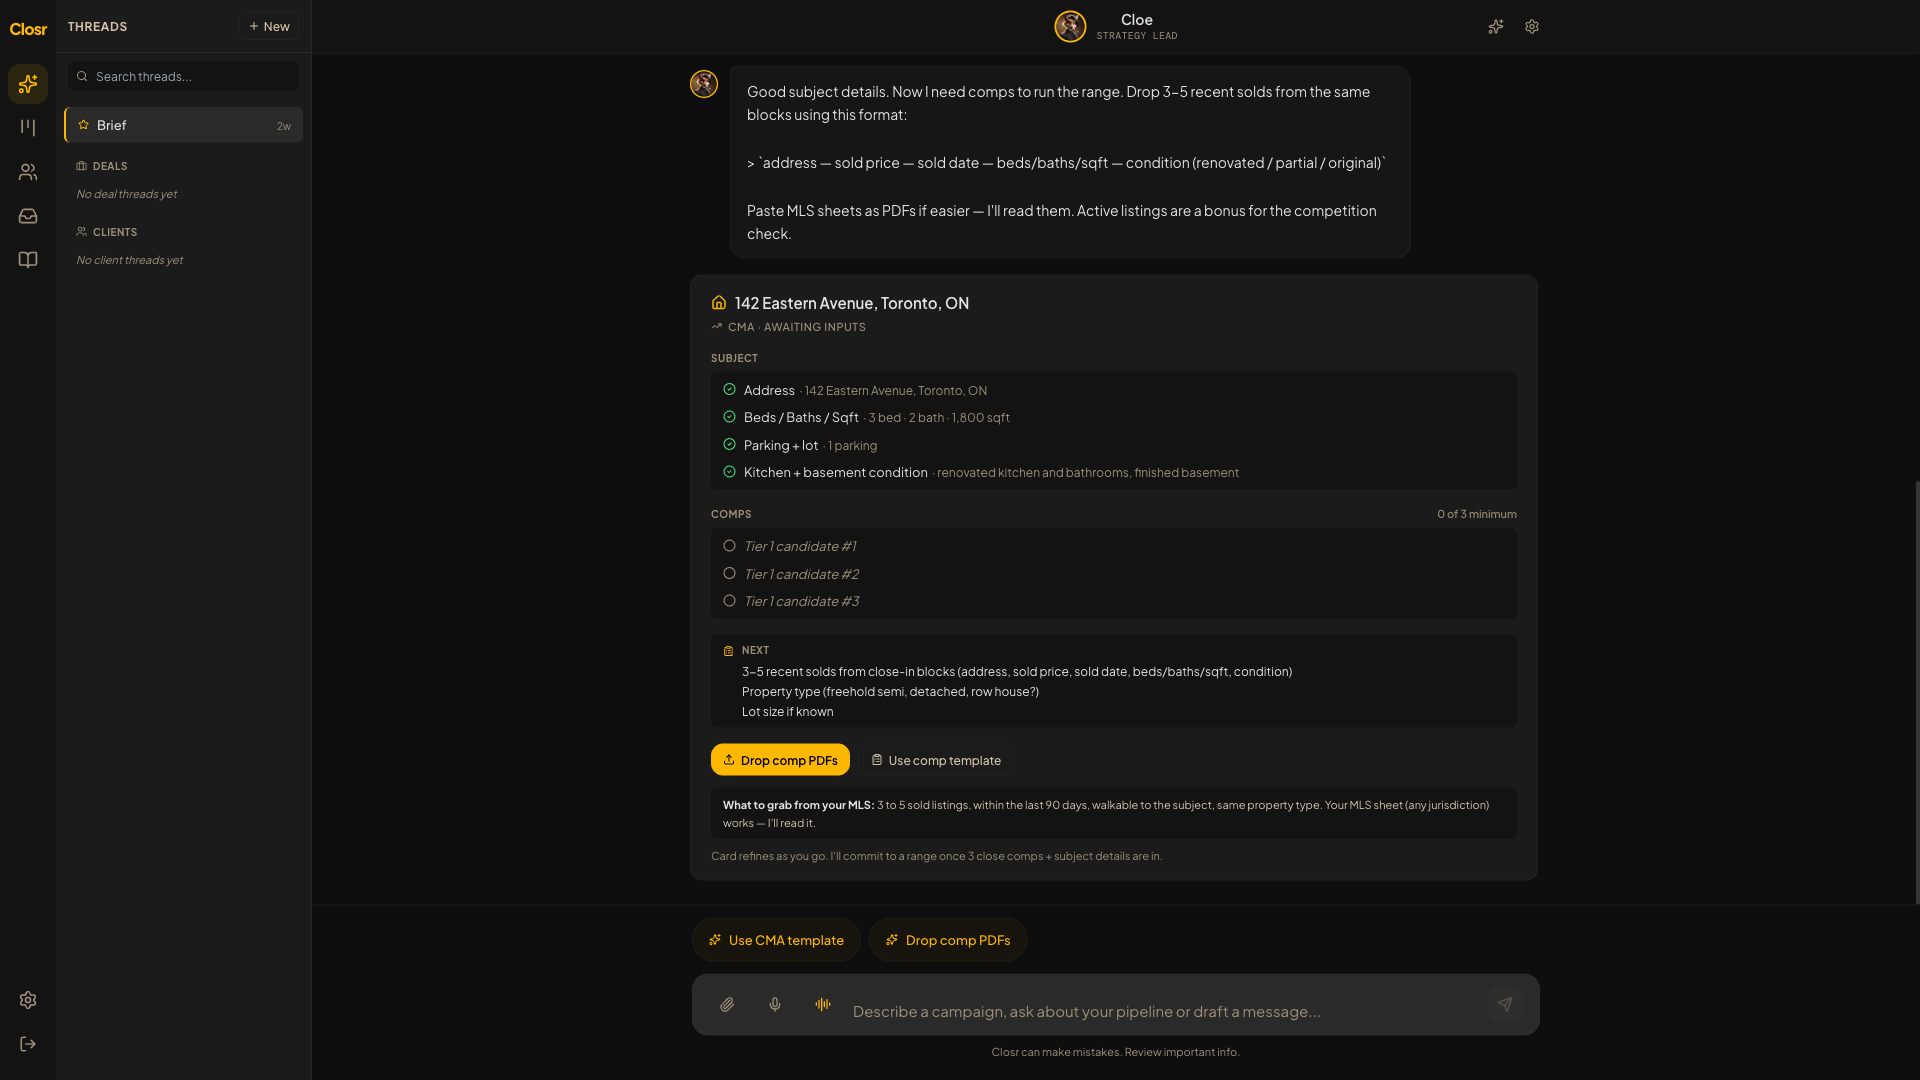The image size is (1920, 1080).
Task: Create a New thread
Action: (x=269, y=26)
